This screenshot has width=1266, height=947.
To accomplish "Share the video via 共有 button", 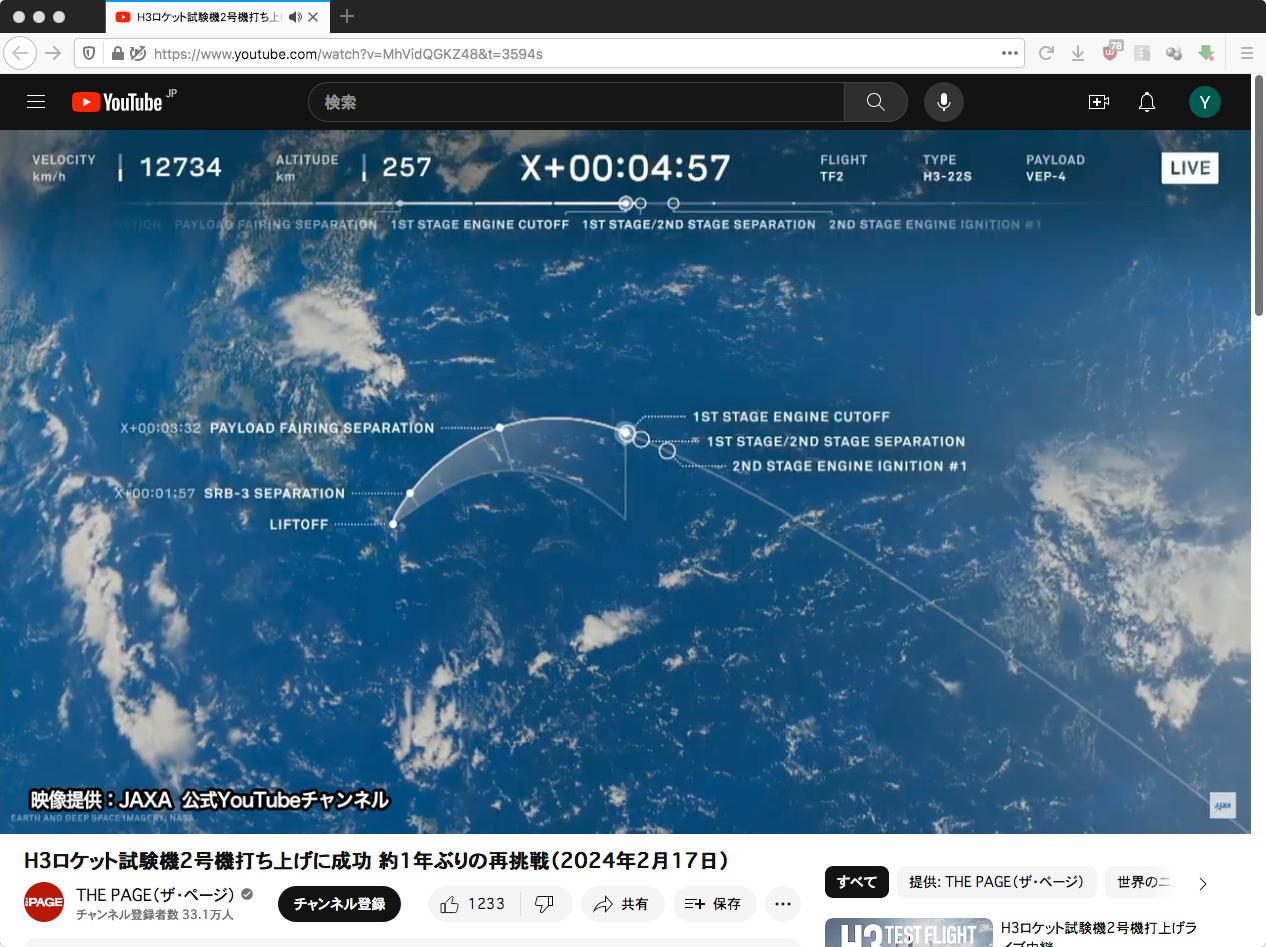I will tap(622, 904).
